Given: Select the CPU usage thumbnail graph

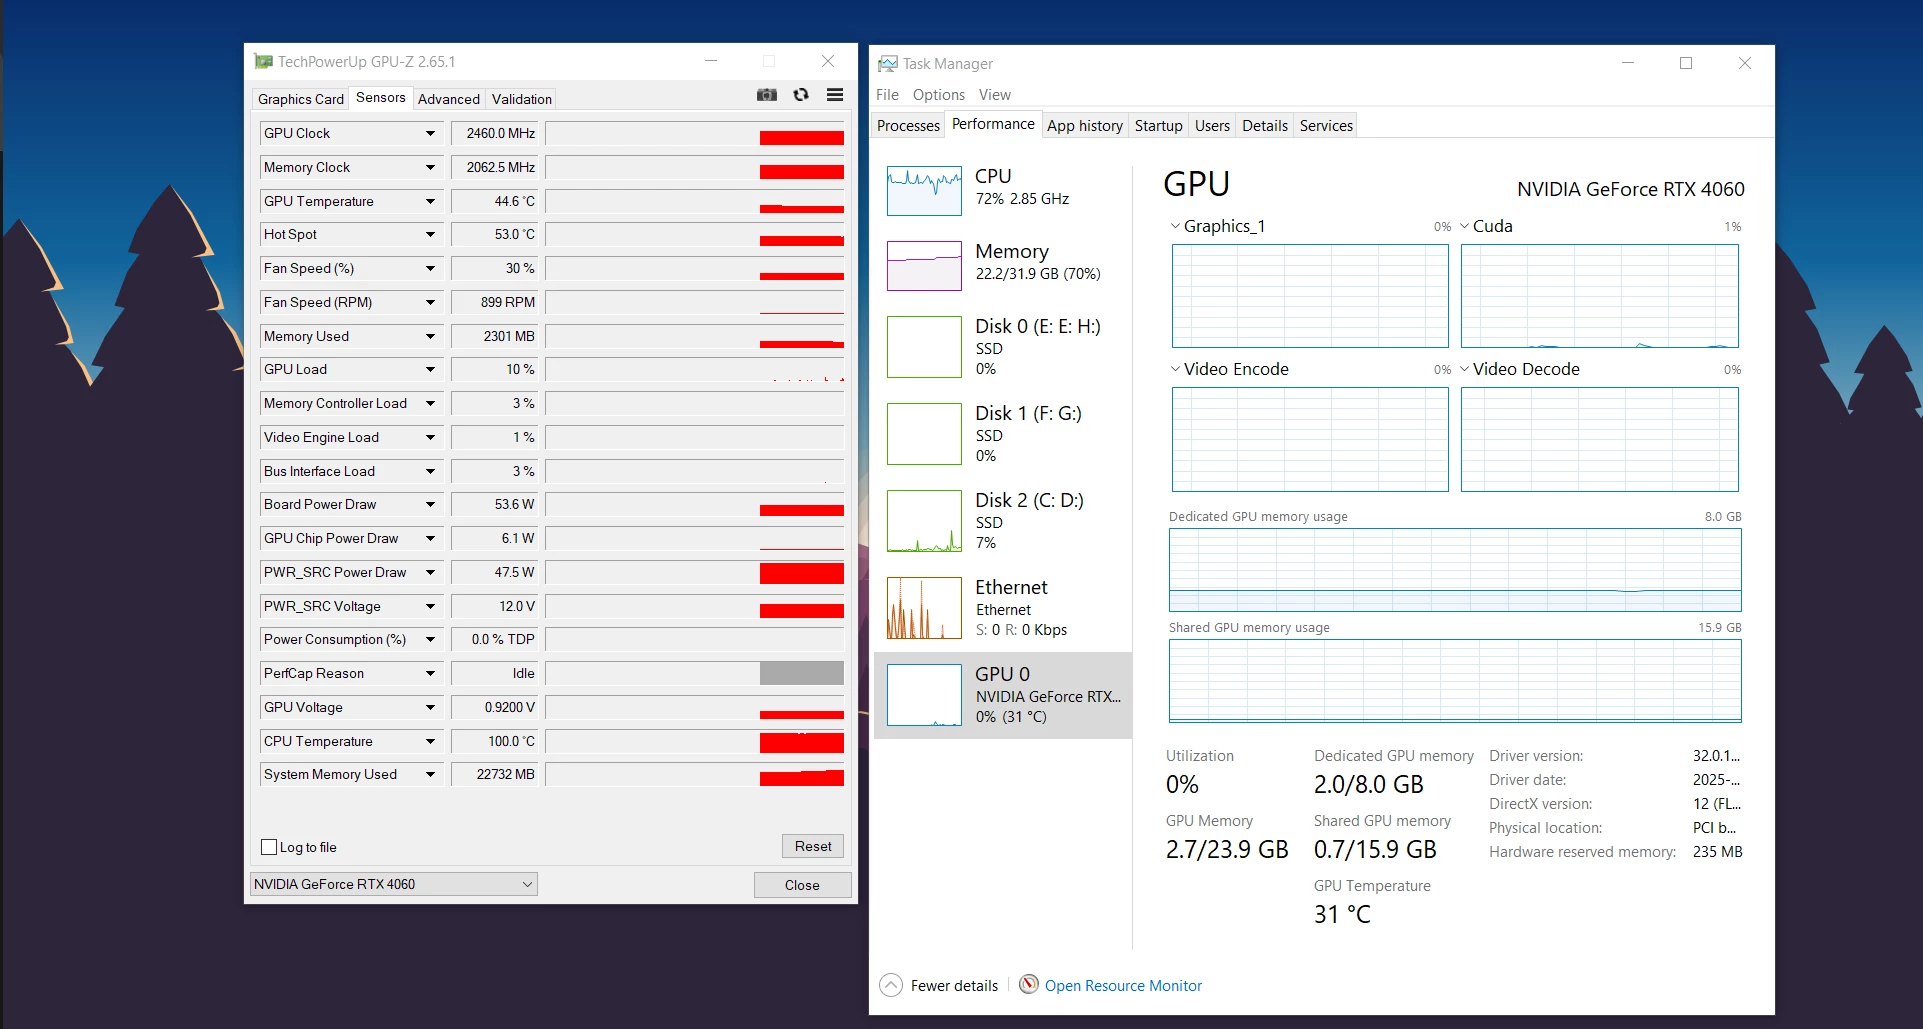Looking at the screenshot, I should pos(924,191).
